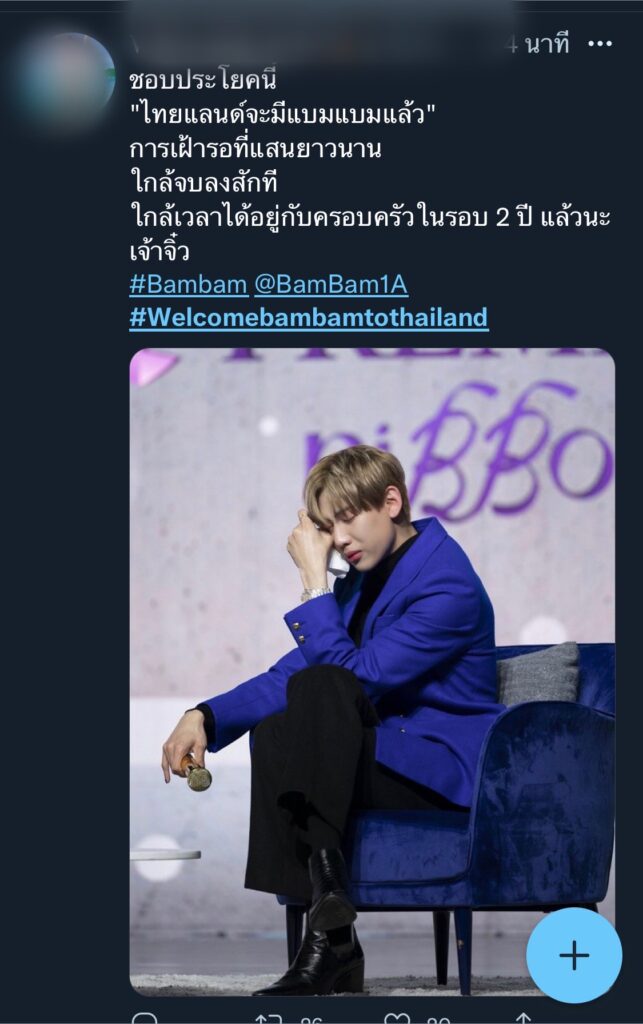The height and width of the screenshot is (1024, 643).
Task: Click the share arrow icon
Action: coord(524,1019)
